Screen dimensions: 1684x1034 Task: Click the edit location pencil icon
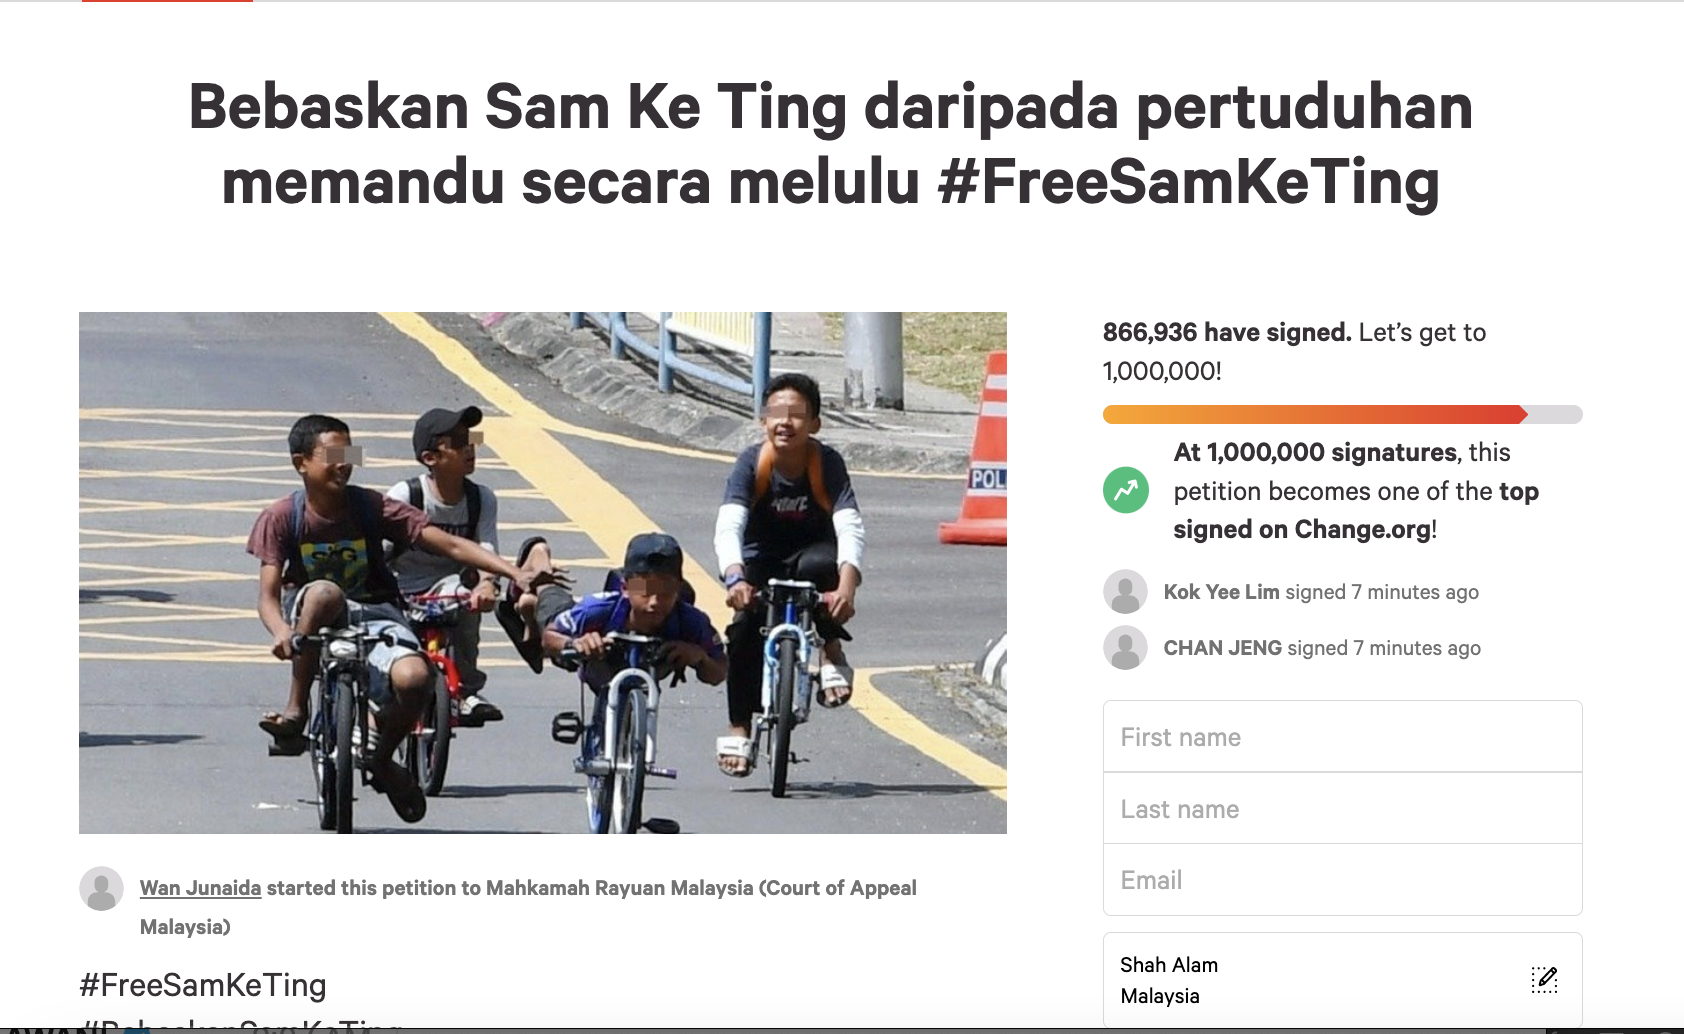[x=1544, y=980]
